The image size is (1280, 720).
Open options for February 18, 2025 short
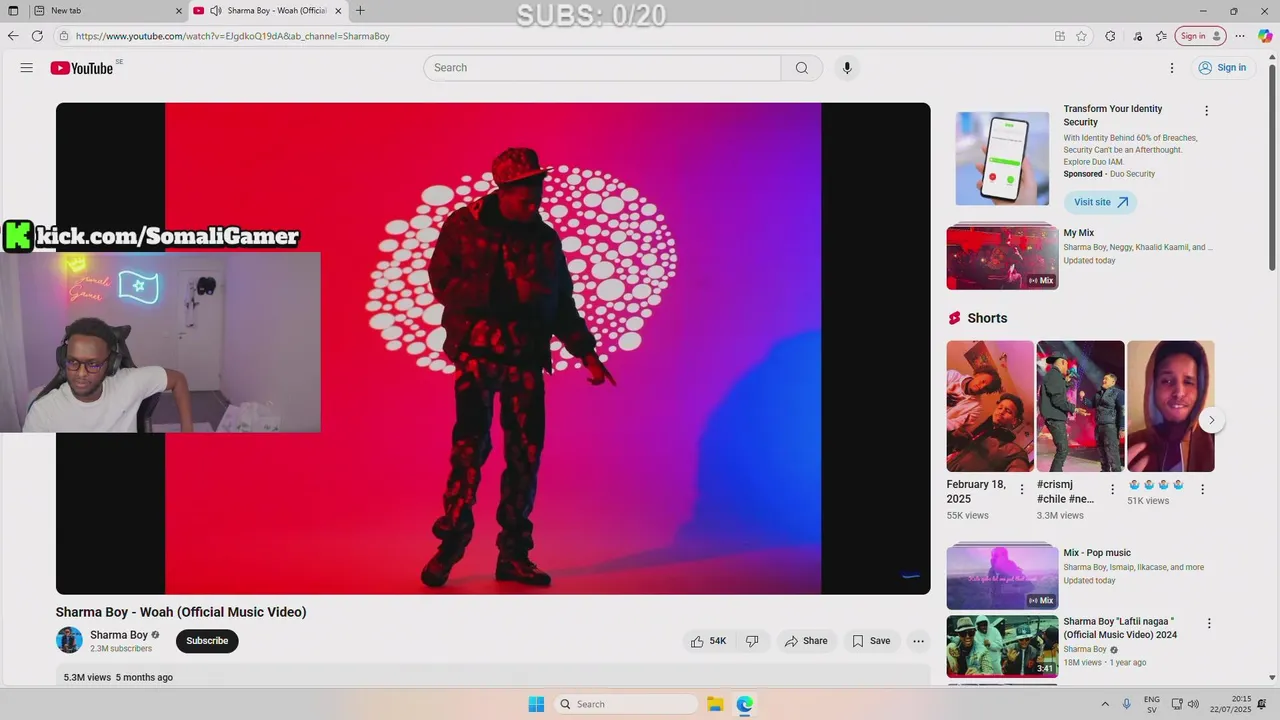(1022, 489)
